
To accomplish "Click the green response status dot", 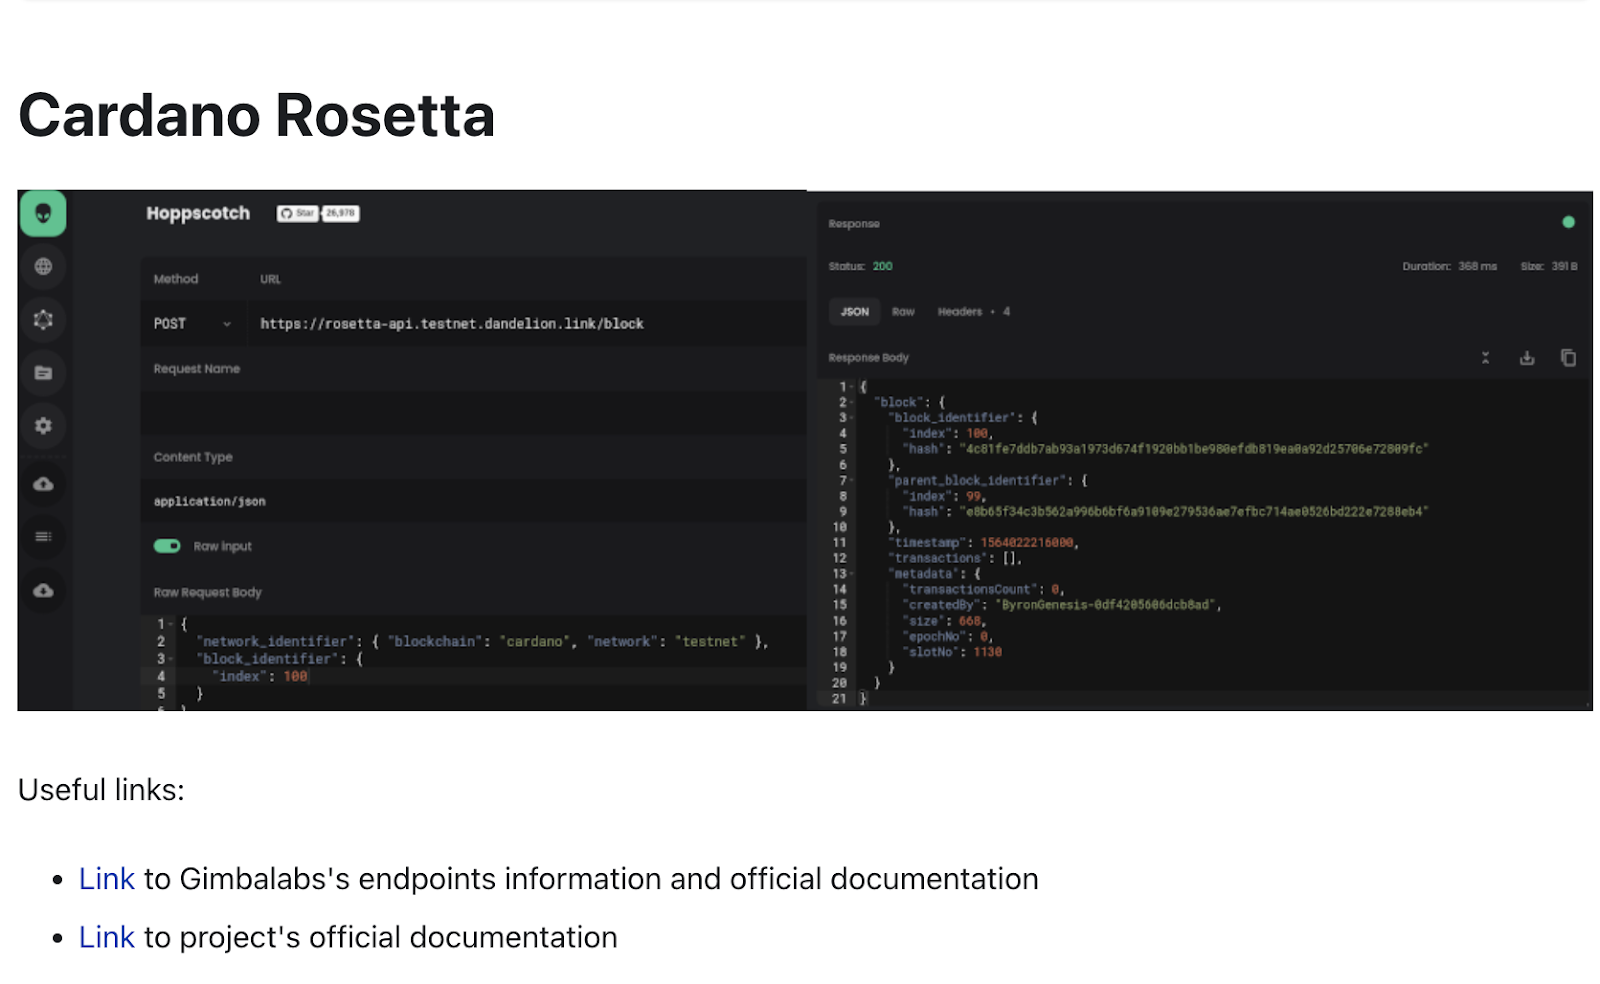I will coord(1568,222).
